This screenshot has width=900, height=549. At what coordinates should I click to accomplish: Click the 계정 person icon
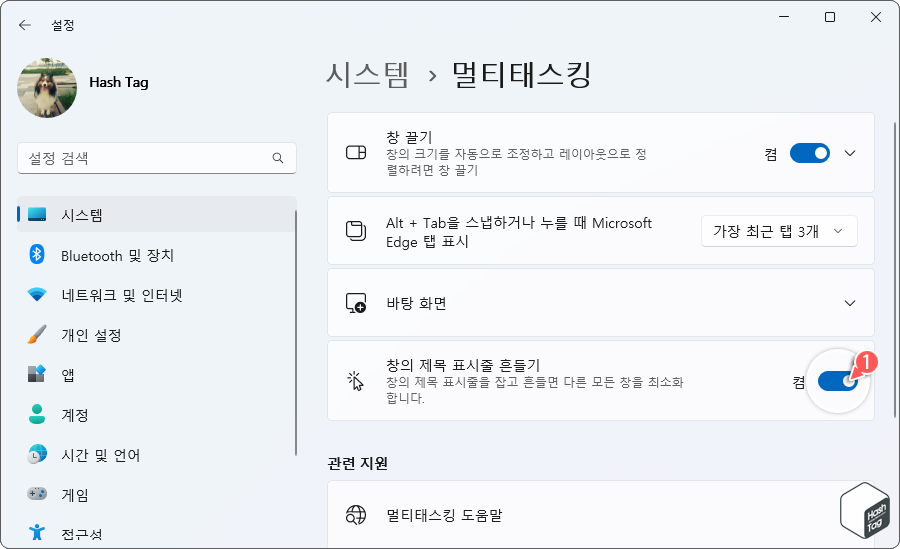[37, 415]
